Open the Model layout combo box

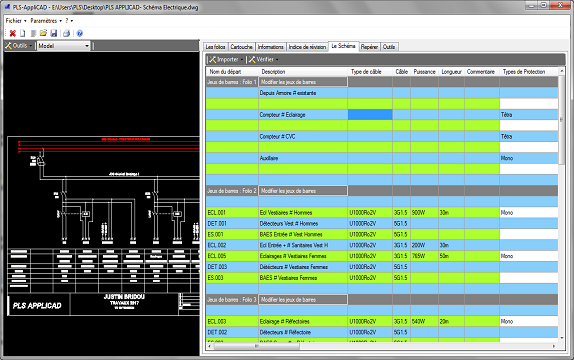click(64, 46)
